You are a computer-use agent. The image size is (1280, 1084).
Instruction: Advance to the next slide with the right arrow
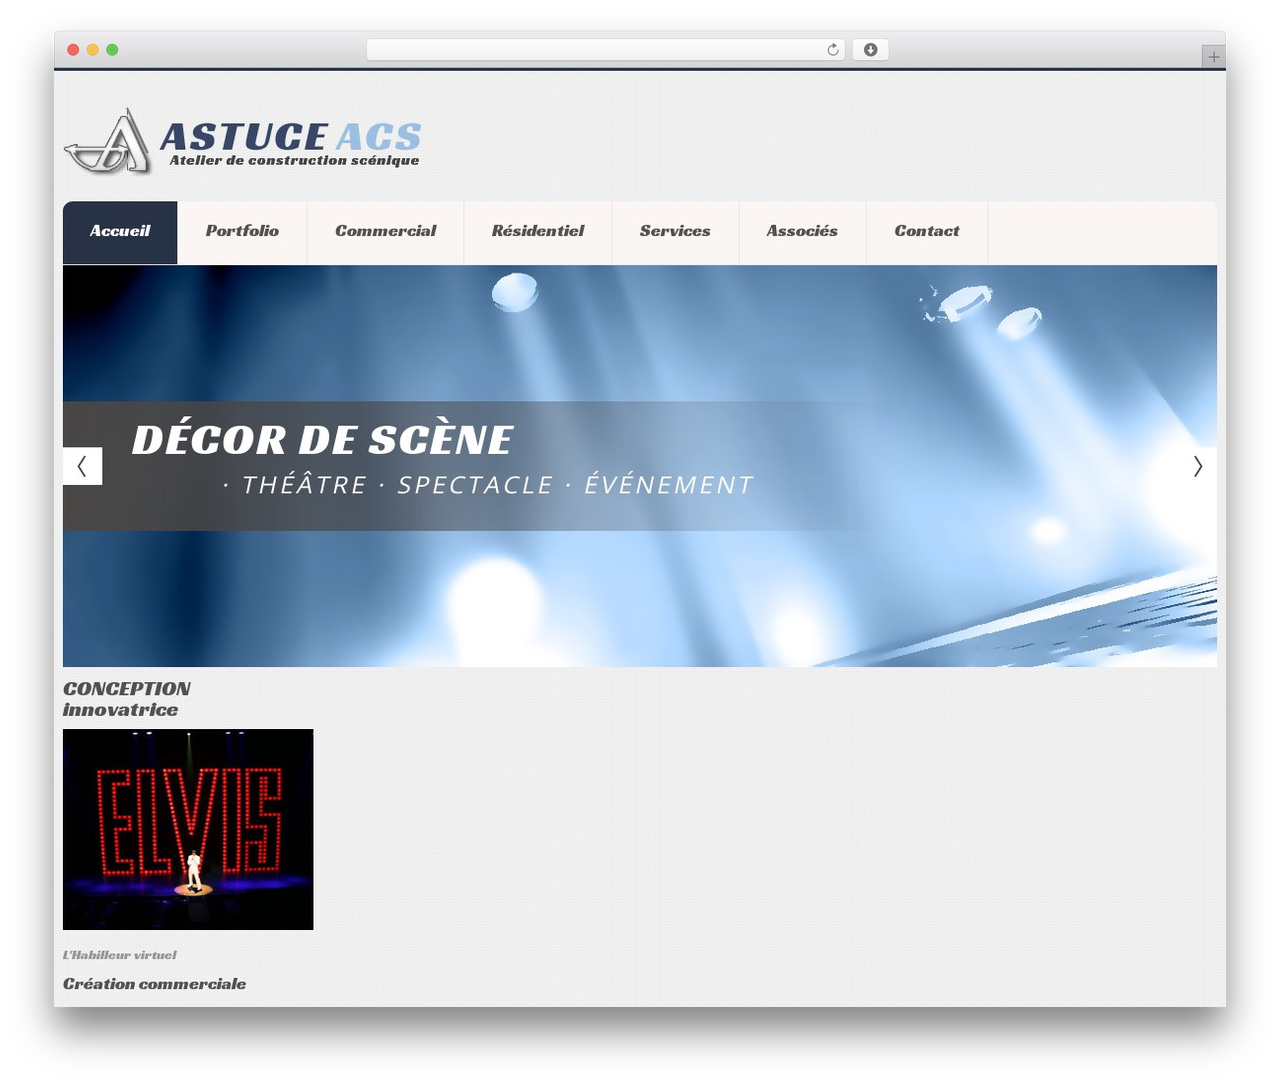1197,466
